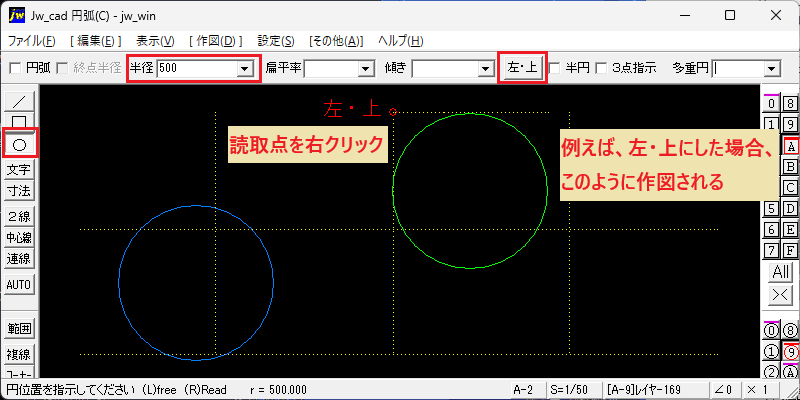Select the 連線 connected-line tool

point(19,259)
